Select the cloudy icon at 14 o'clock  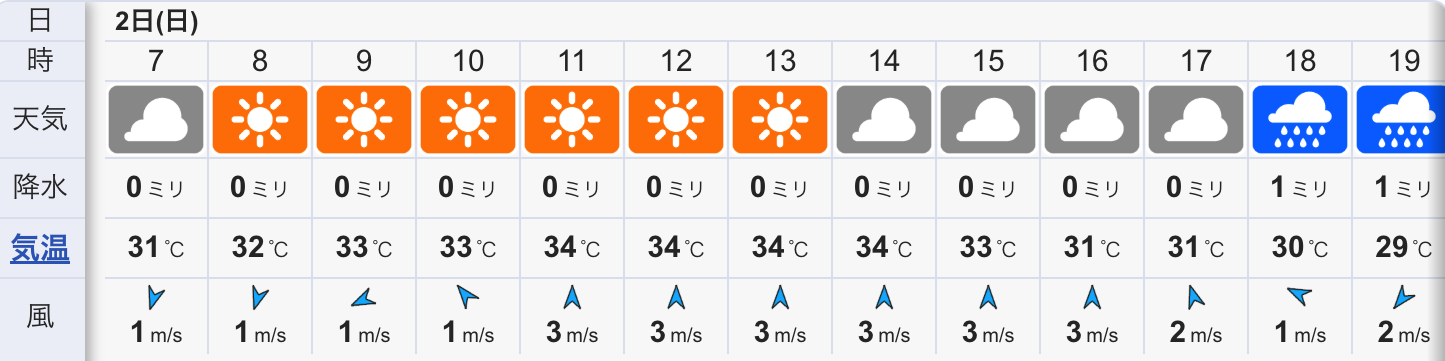[x=884, y=120]
